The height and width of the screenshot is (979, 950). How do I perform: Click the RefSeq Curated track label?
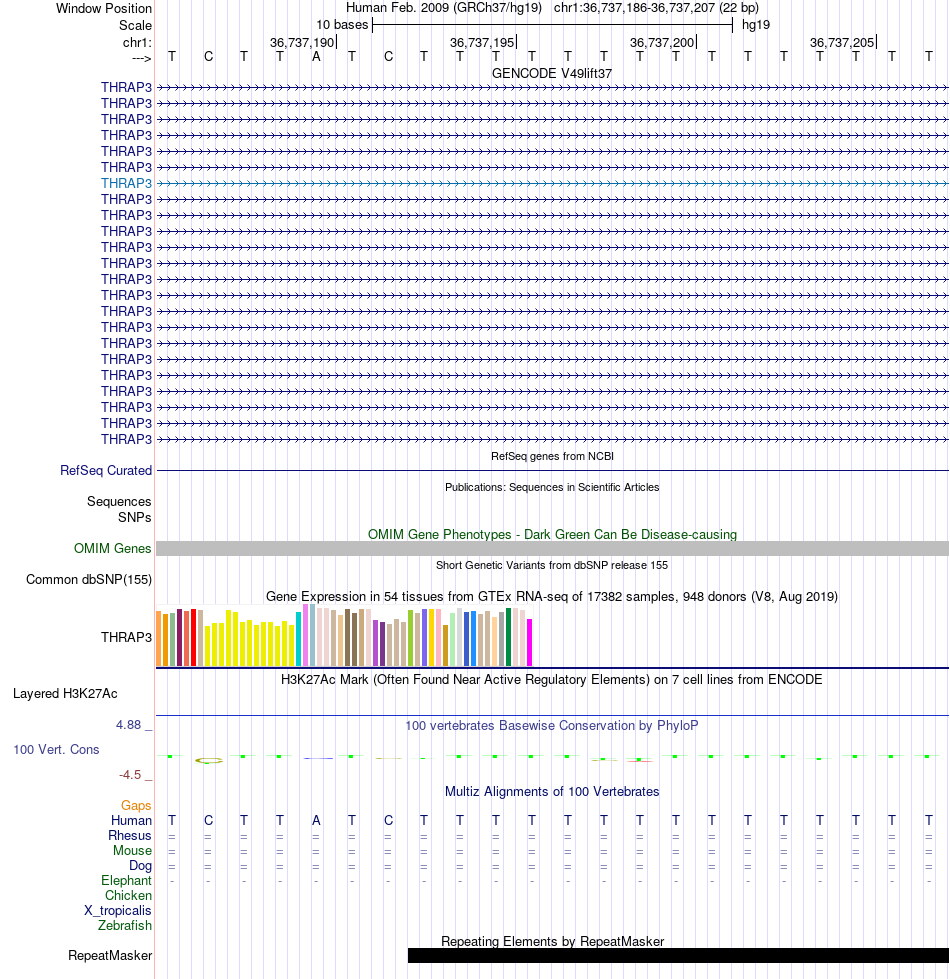click(x=106, y=471)
